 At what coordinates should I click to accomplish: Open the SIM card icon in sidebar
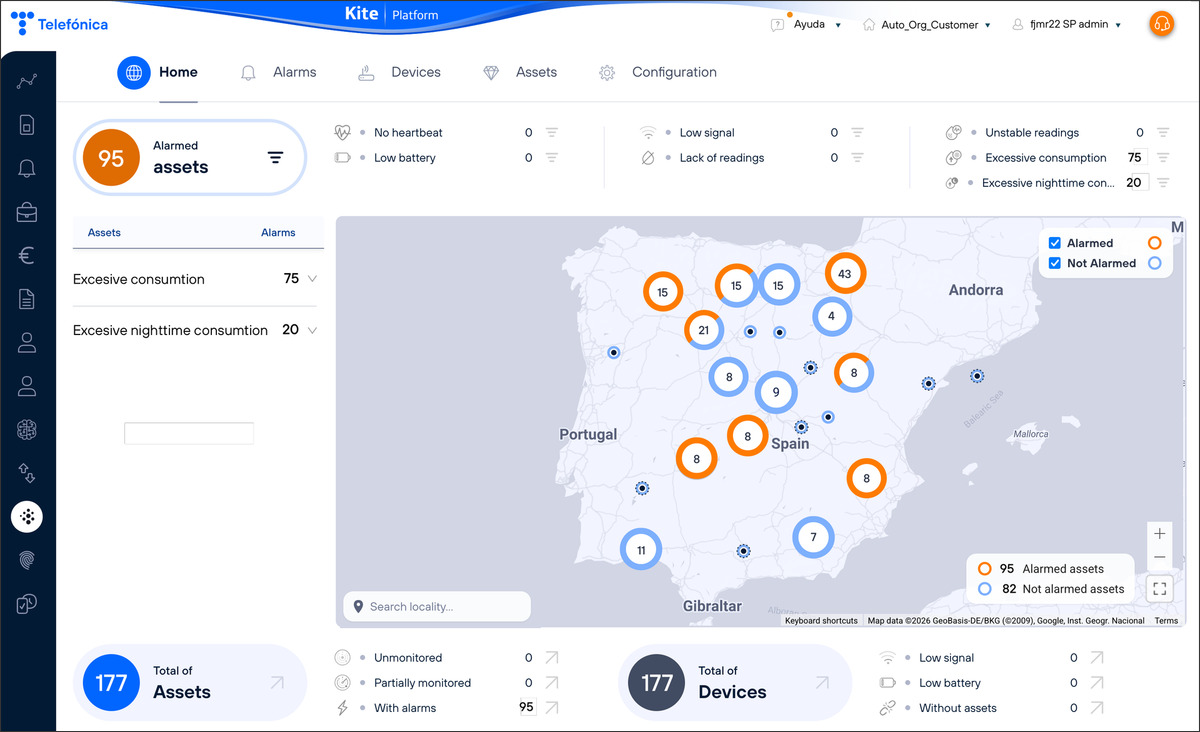[27, 124]
